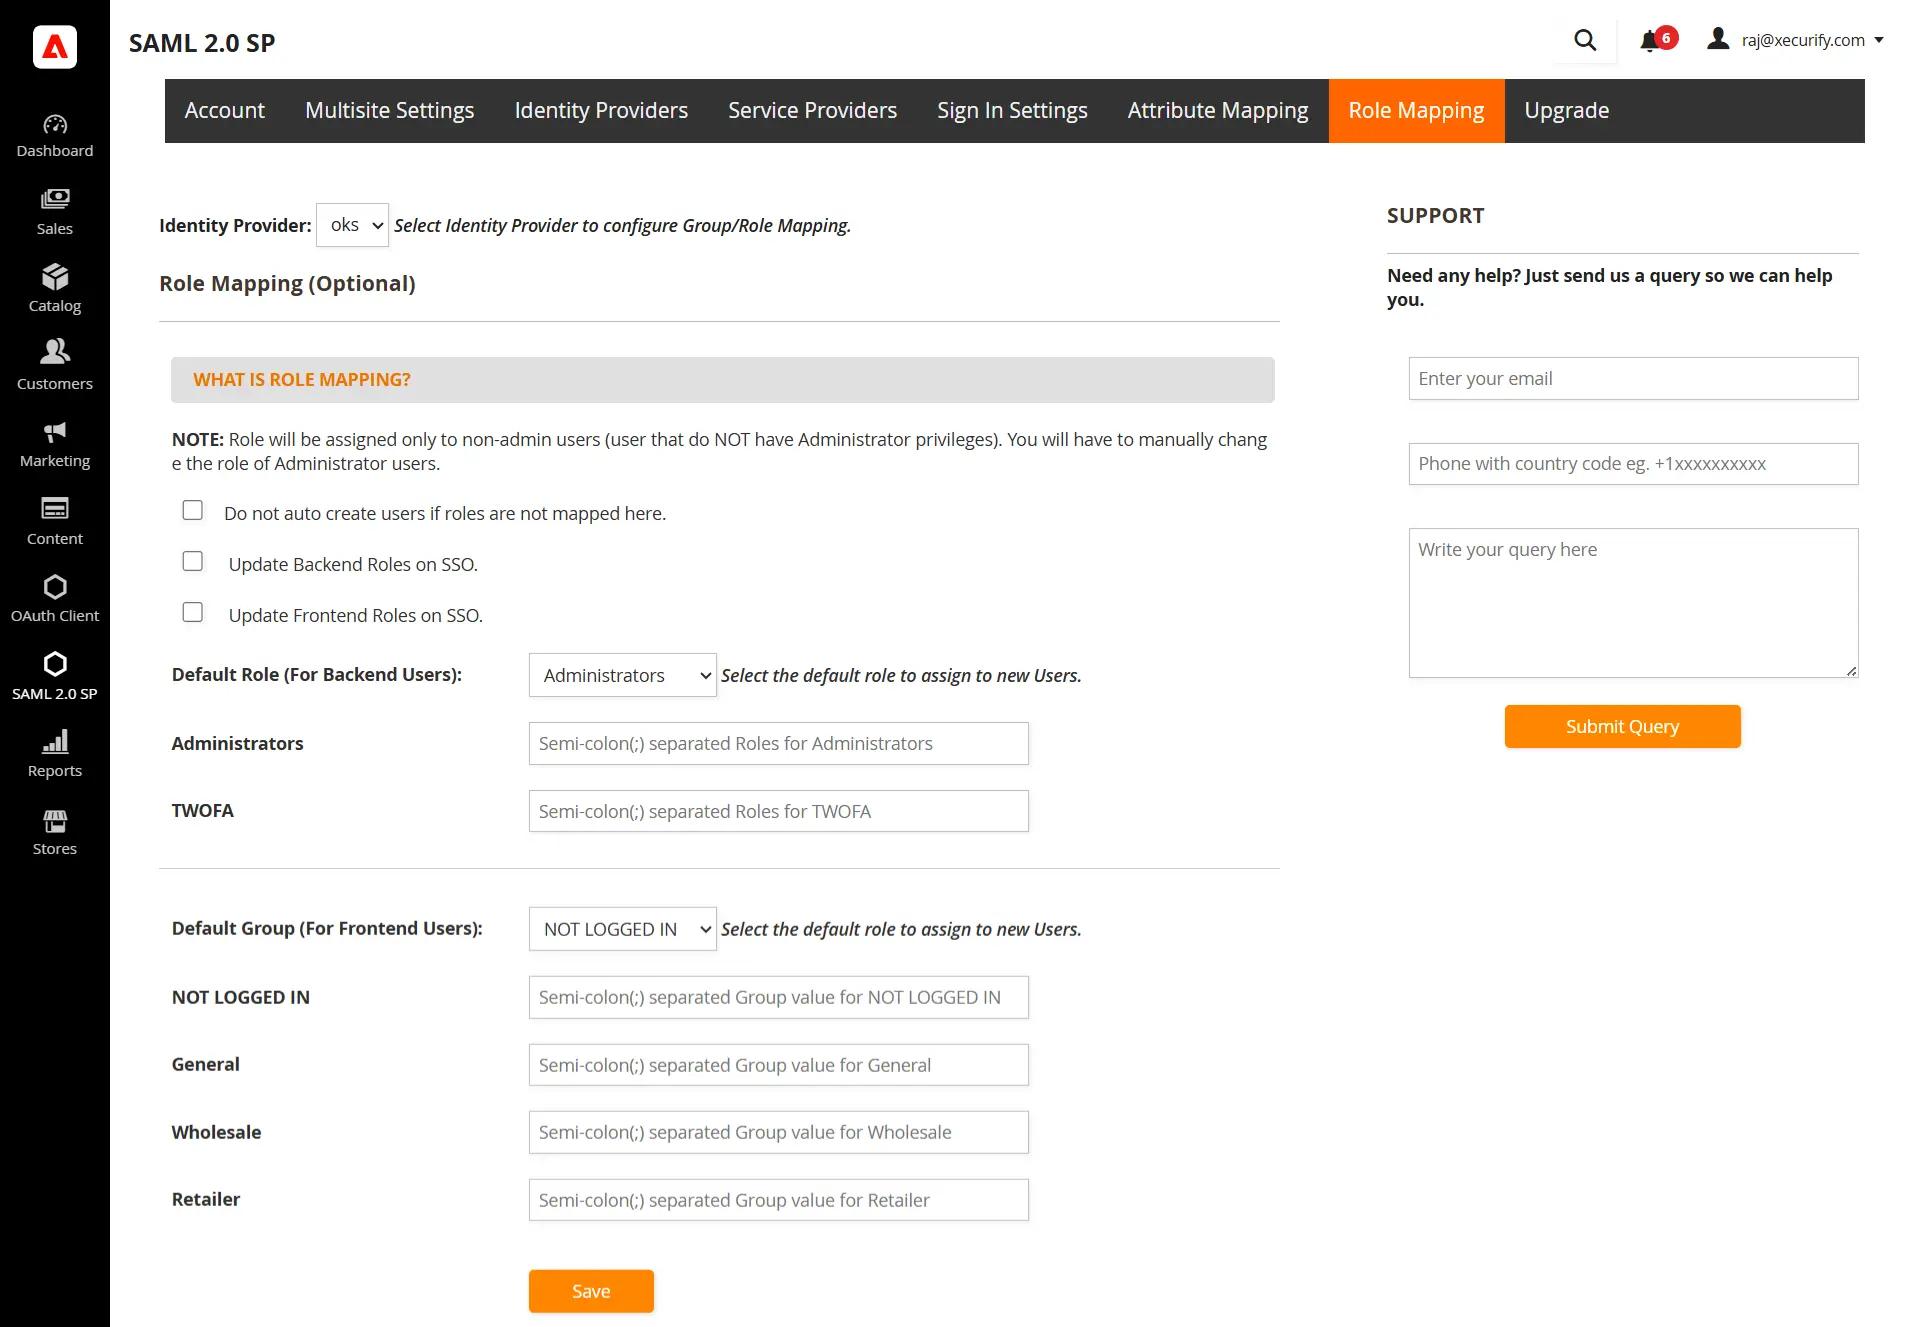
Task: Open the Stores storefront icon
Action: tap(55, 821)
